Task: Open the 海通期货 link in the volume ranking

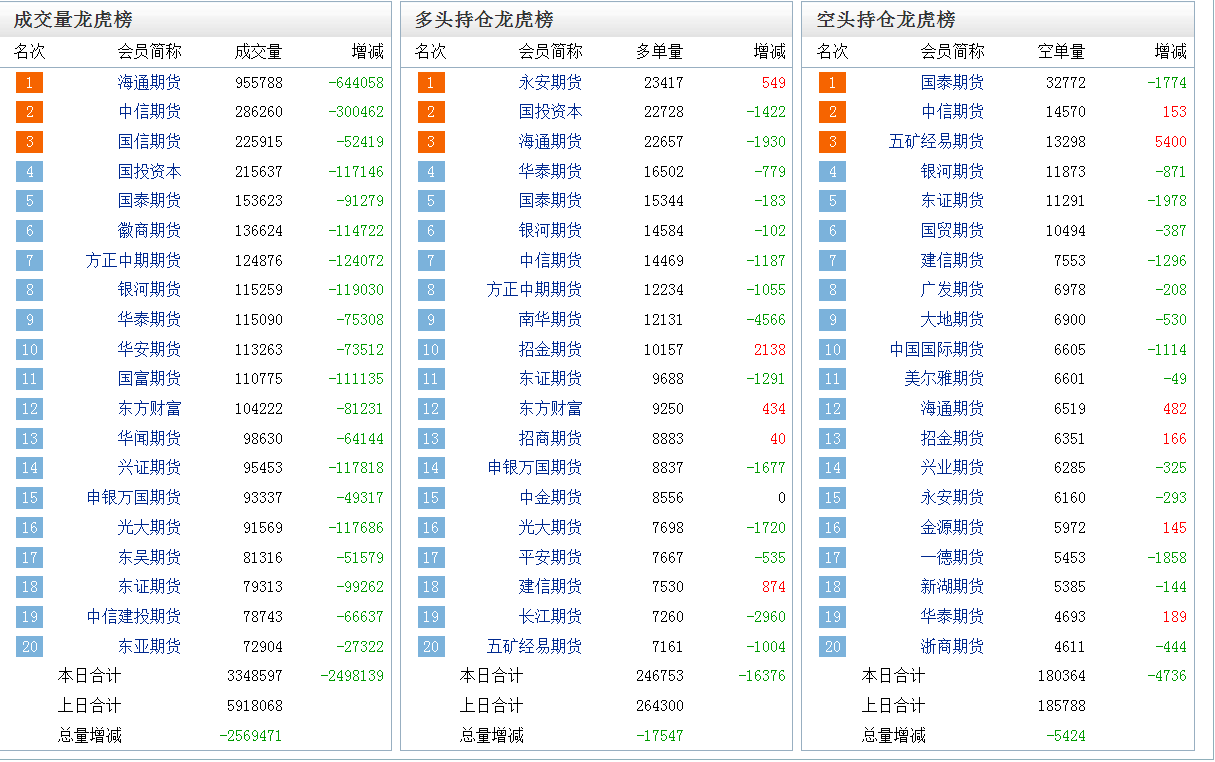Action: (150, 82)
